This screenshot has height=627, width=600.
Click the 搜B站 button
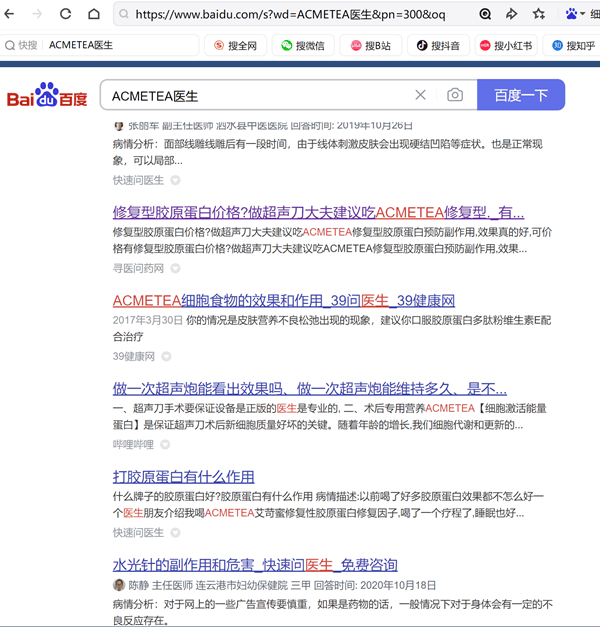click(370, 46)
